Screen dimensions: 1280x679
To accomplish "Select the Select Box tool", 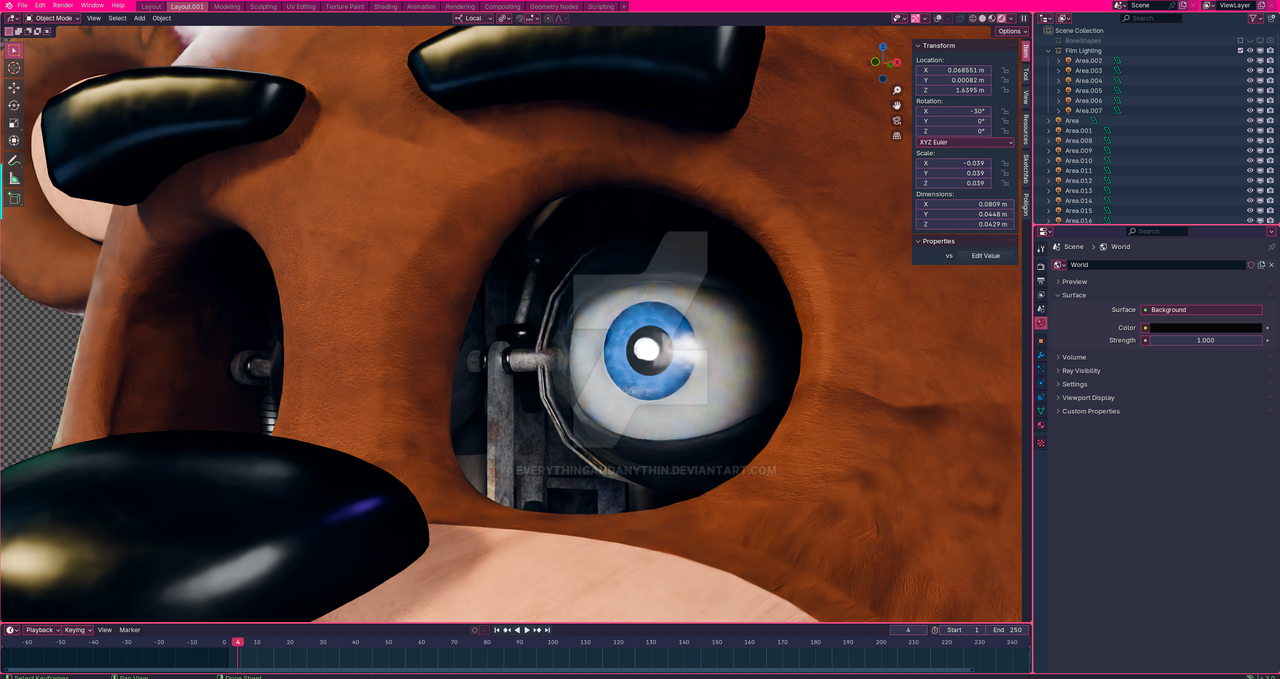I will click(x=14, y=50).
